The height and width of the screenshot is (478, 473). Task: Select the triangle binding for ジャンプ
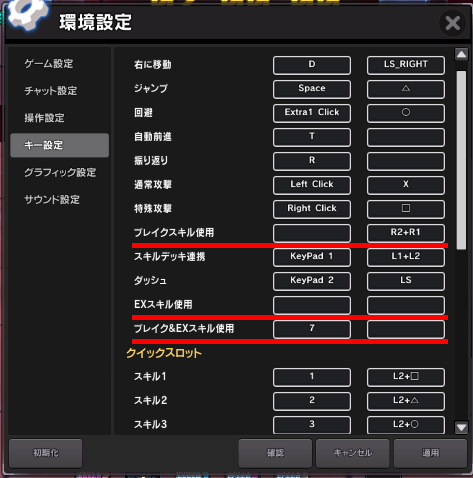pyautogui.click(x=406, y=89)
